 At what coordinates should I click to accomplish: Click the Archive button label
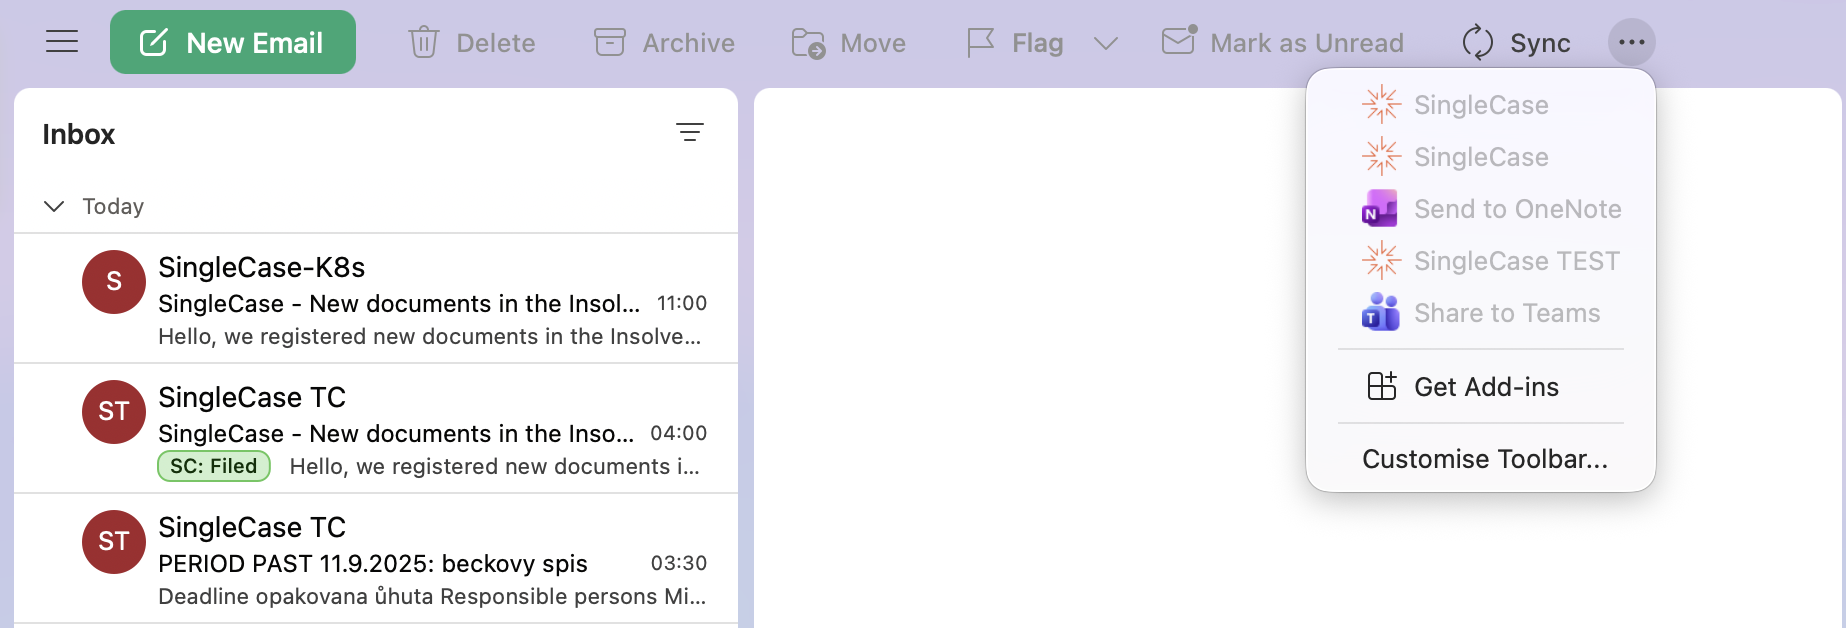click(x=689, y=43)
